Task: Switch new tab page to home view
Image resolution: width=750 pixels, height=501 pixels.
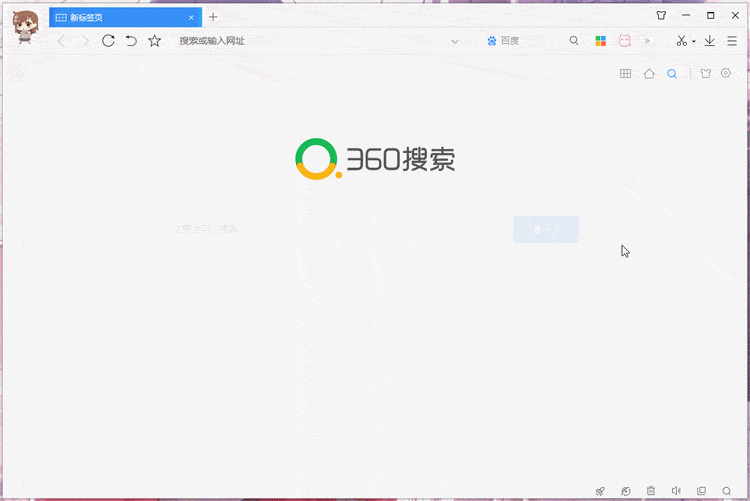Action: [649, 74]
